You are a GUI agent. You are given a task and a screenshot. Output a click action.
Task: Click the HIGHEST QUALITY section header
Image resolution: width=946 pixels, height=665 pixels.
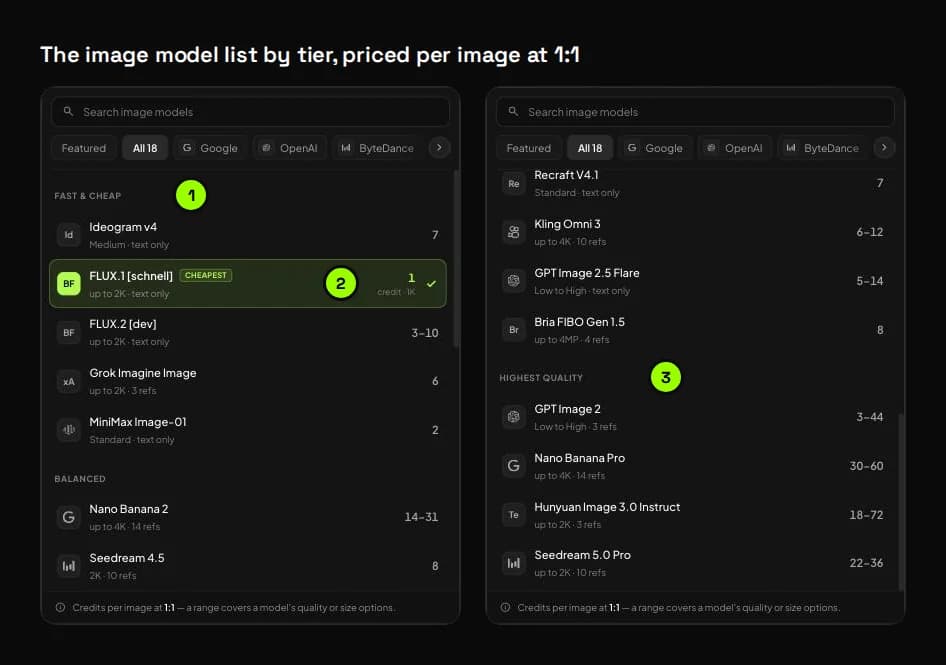point(541,378)
